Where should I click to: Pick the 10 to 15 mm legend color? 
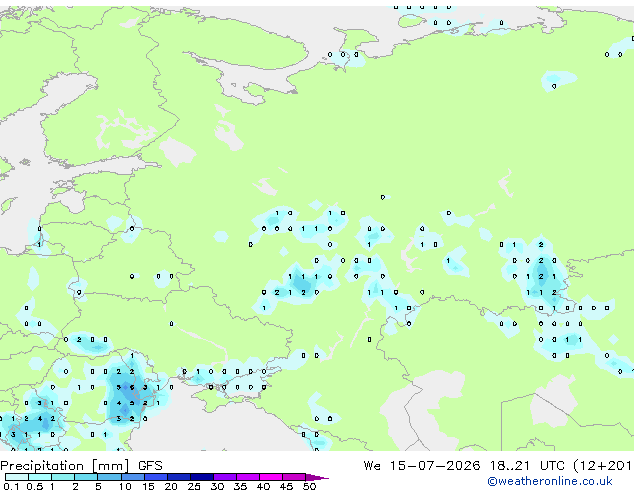coord(133,477)
